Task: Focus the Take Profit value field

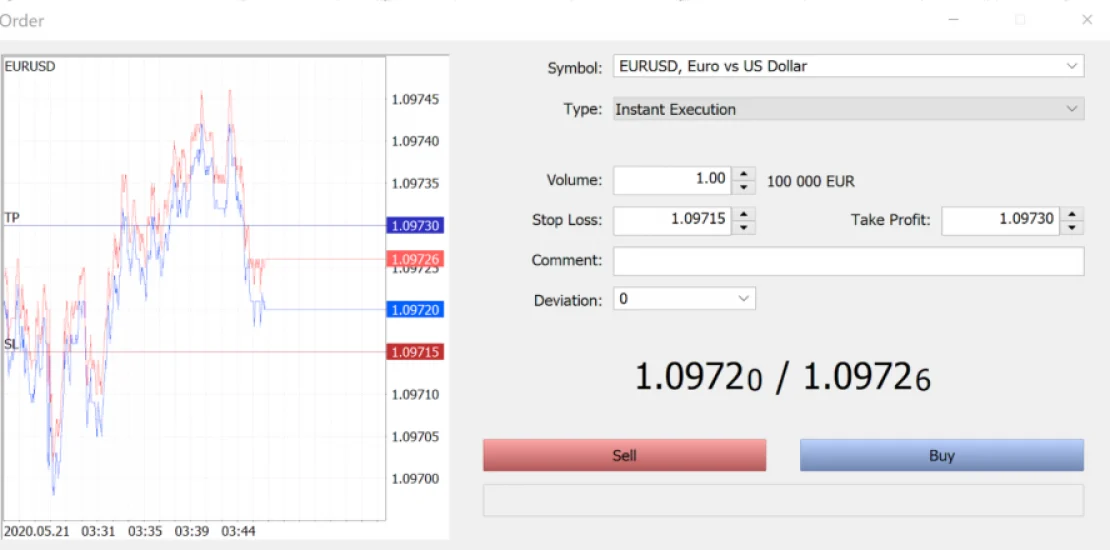Action: (x=1000, y=220)
